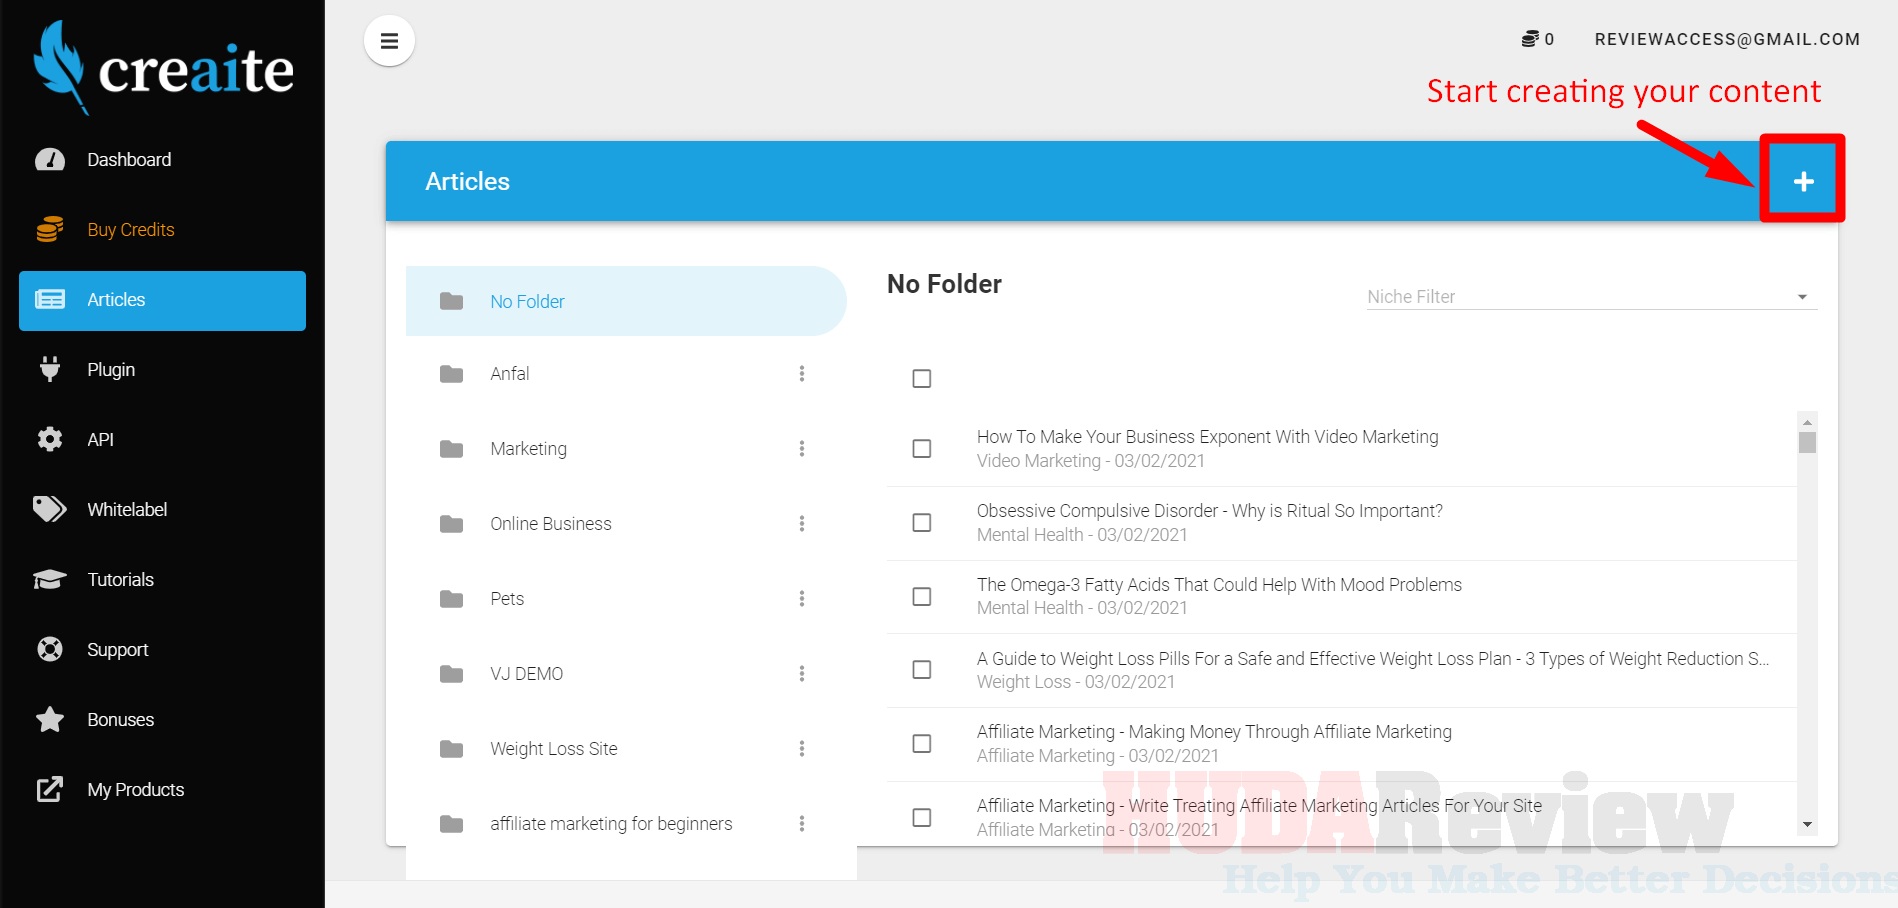Click the scrollbar down arrow
The image size is (1898, 908).
click(1807, 825)
